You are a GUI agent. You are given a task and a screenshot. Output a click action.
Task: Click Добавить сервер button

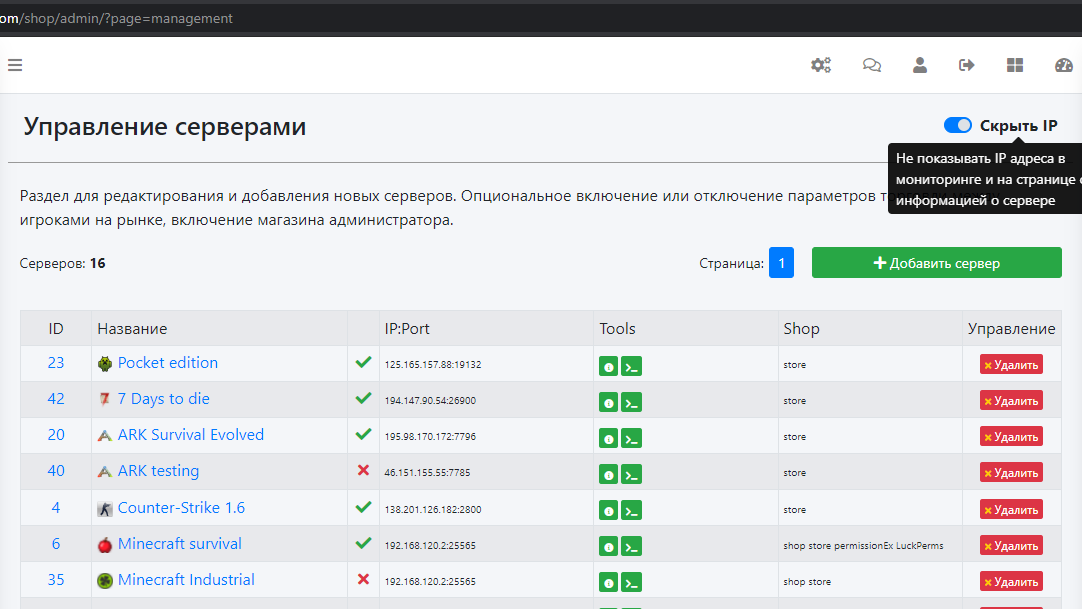[936, 263]
